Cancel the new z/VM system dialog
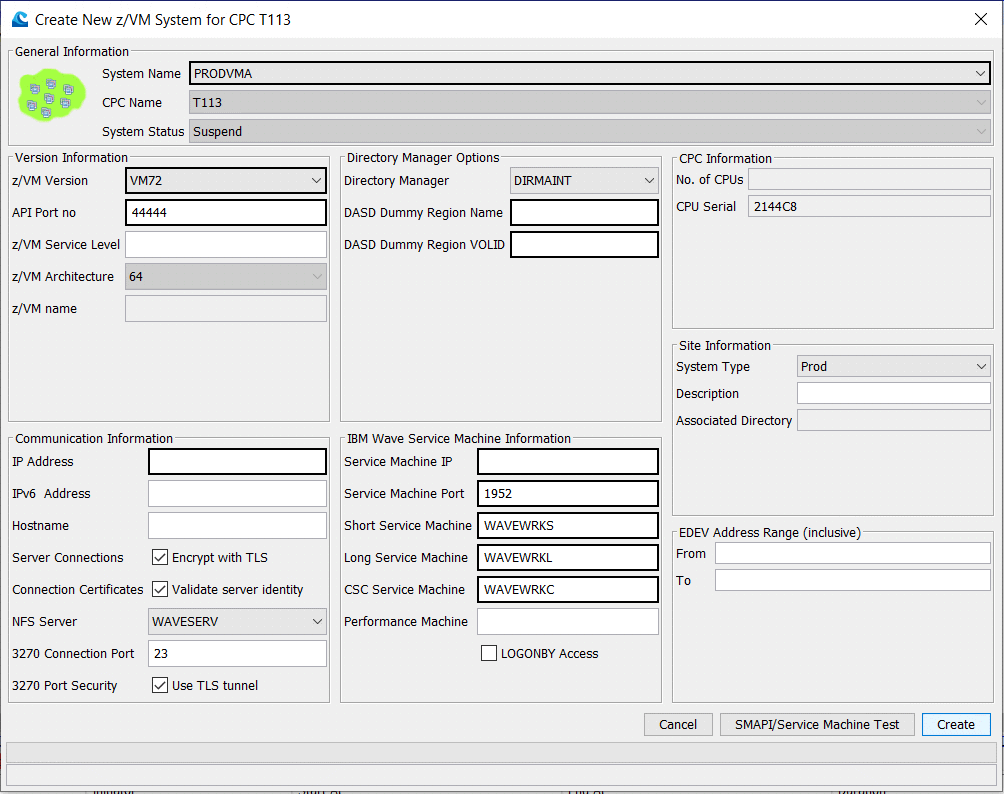Screen dimensions: 1004x794 coord(678,724)
